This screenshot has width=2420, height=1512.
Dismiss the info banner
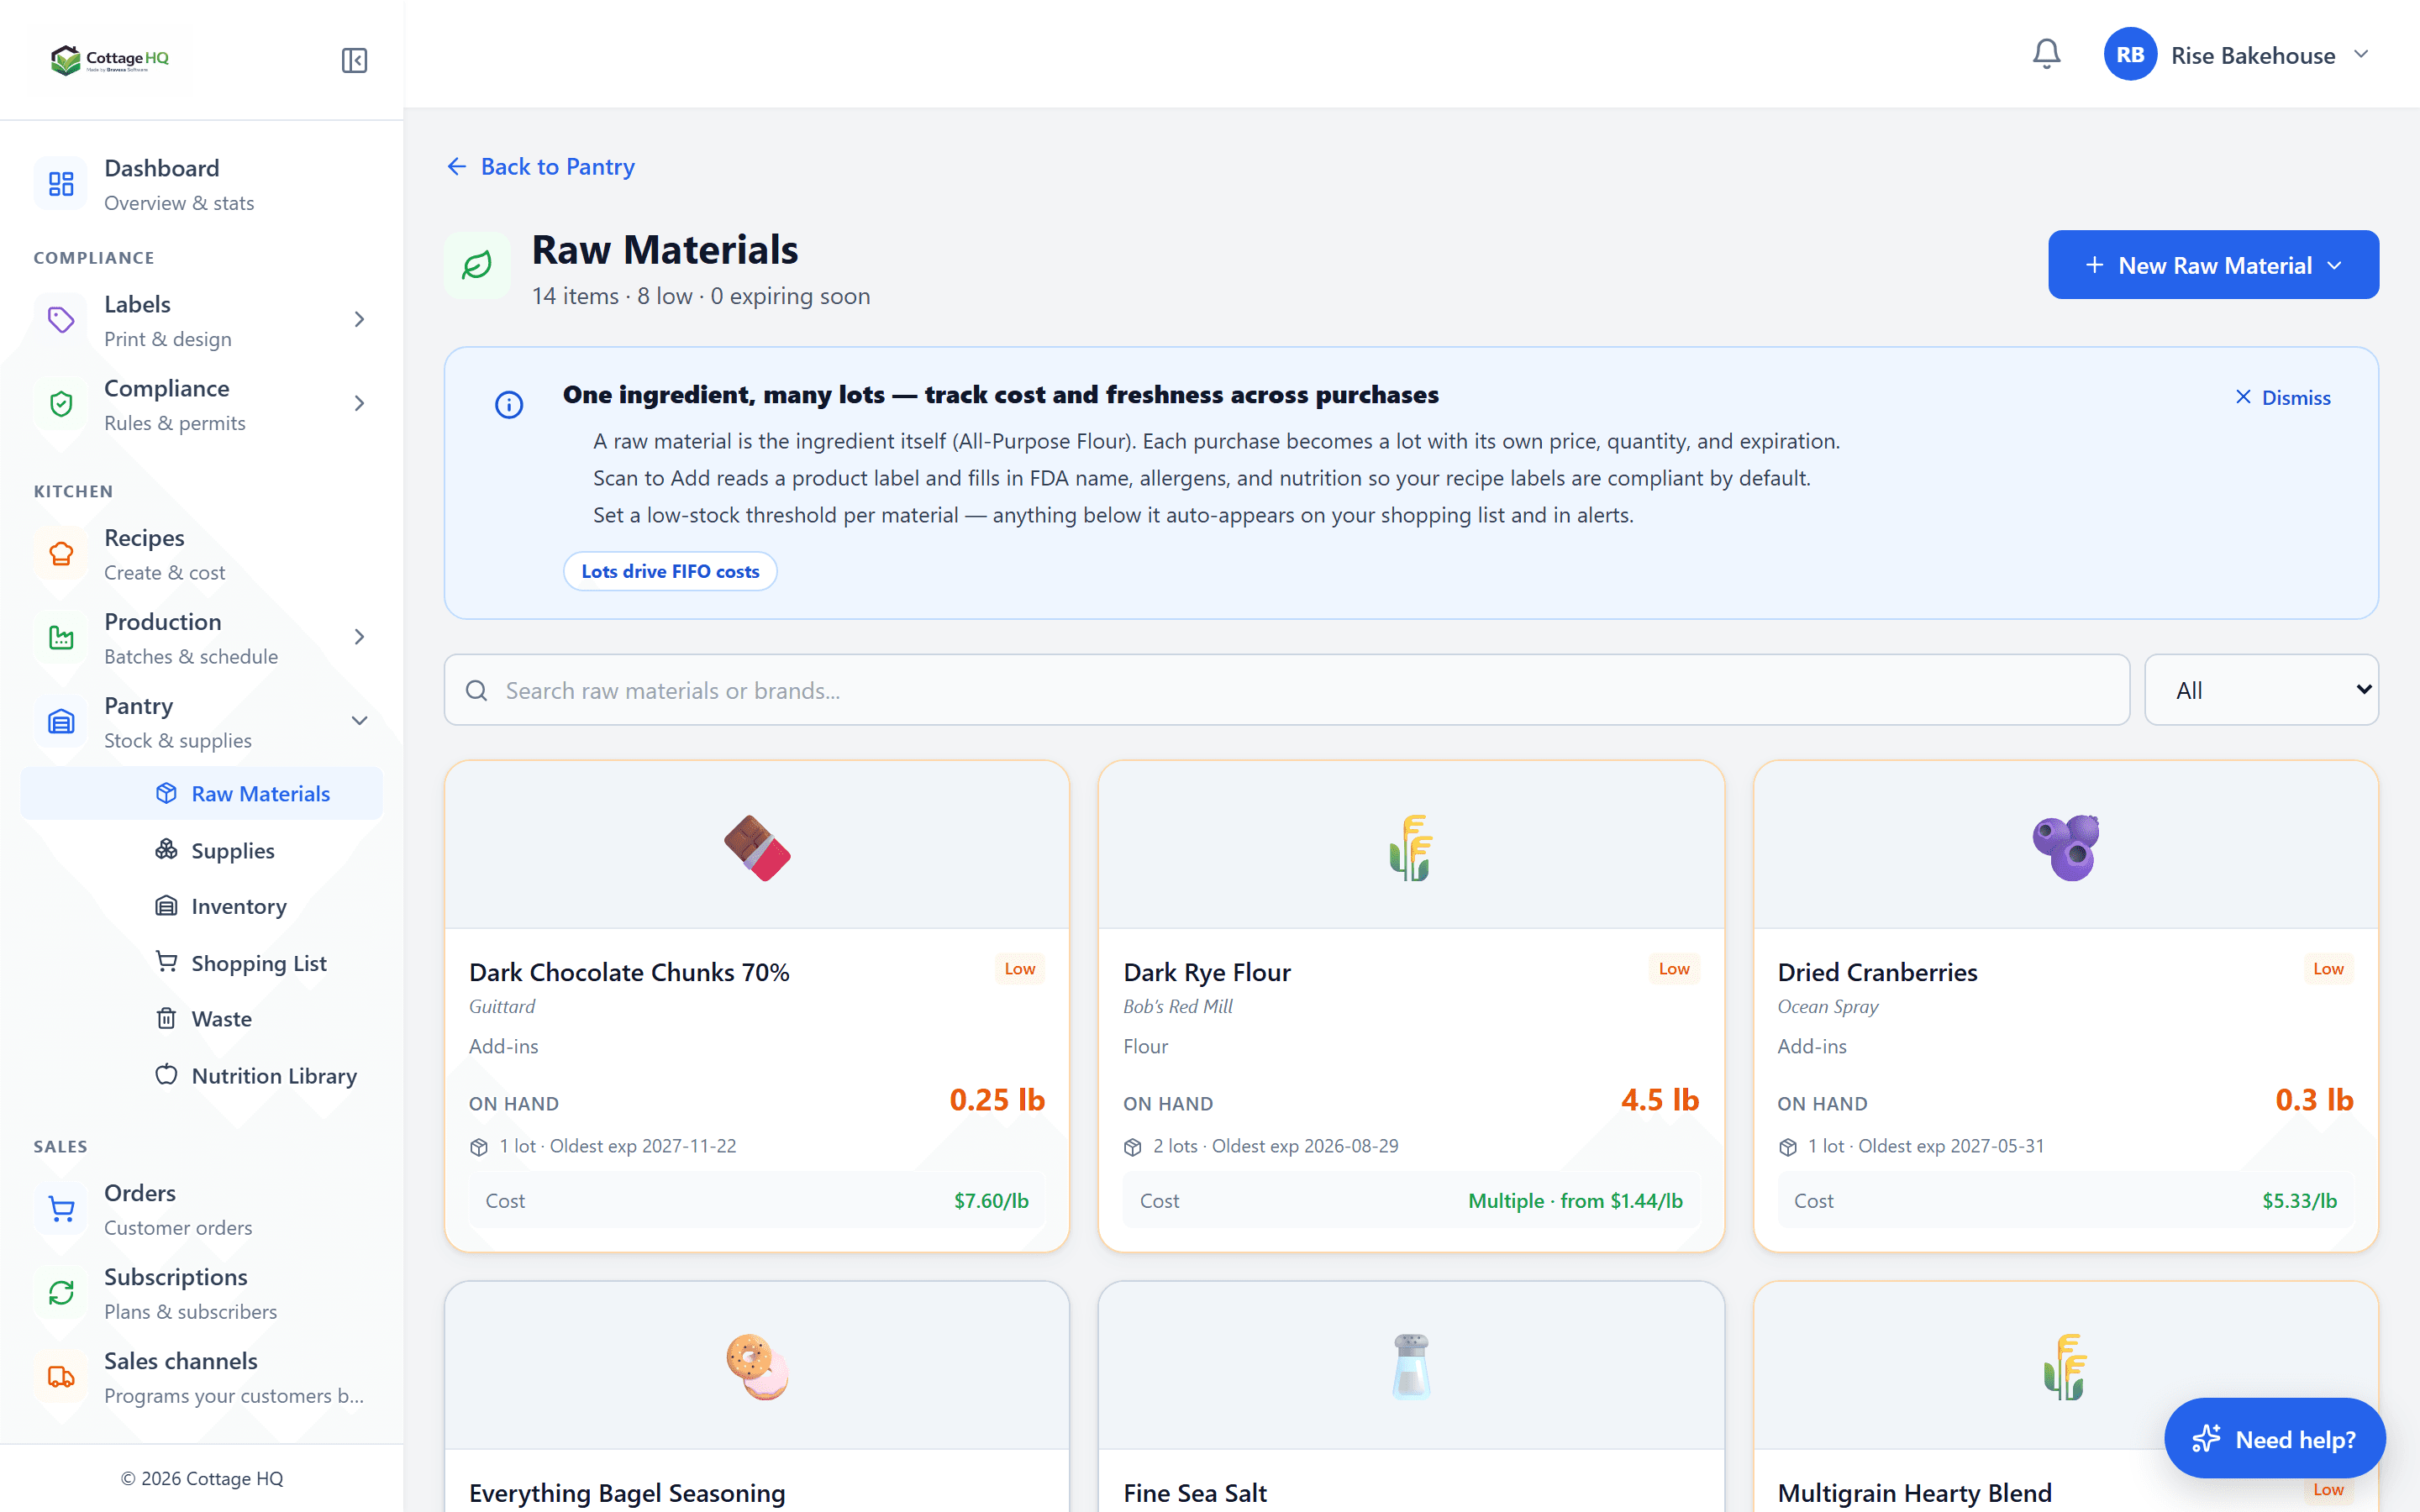pos(2282,398)
